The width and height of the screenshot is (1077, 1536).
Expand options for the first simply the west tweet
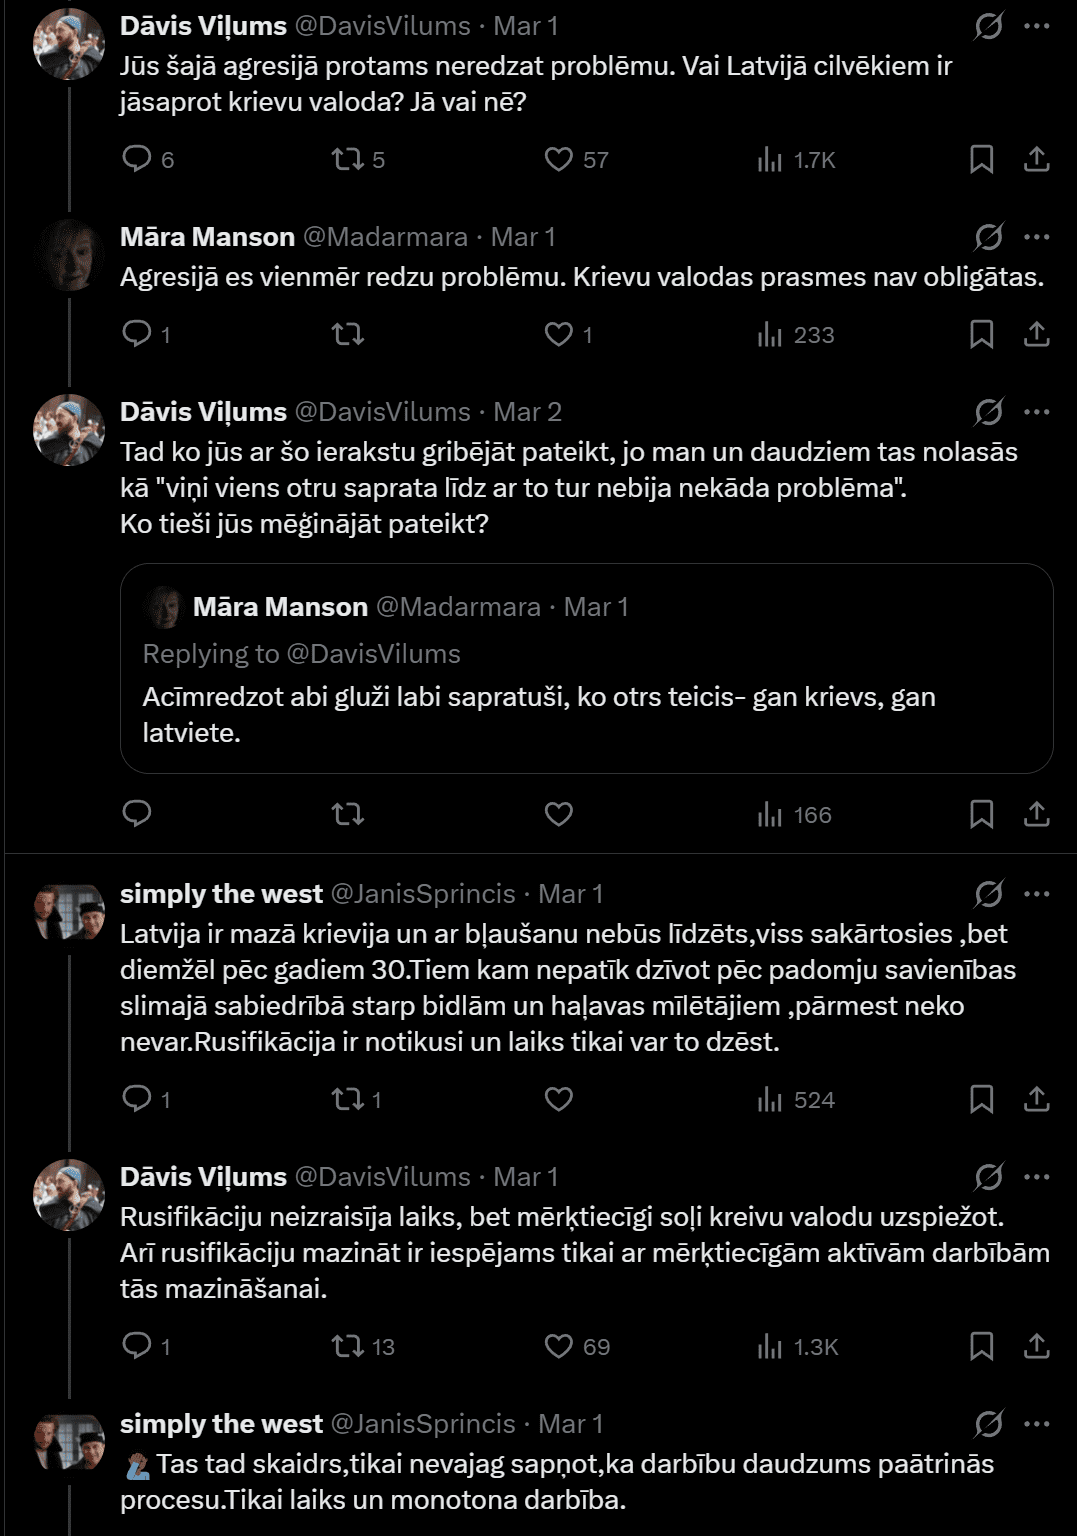[x=1037, y=894]
